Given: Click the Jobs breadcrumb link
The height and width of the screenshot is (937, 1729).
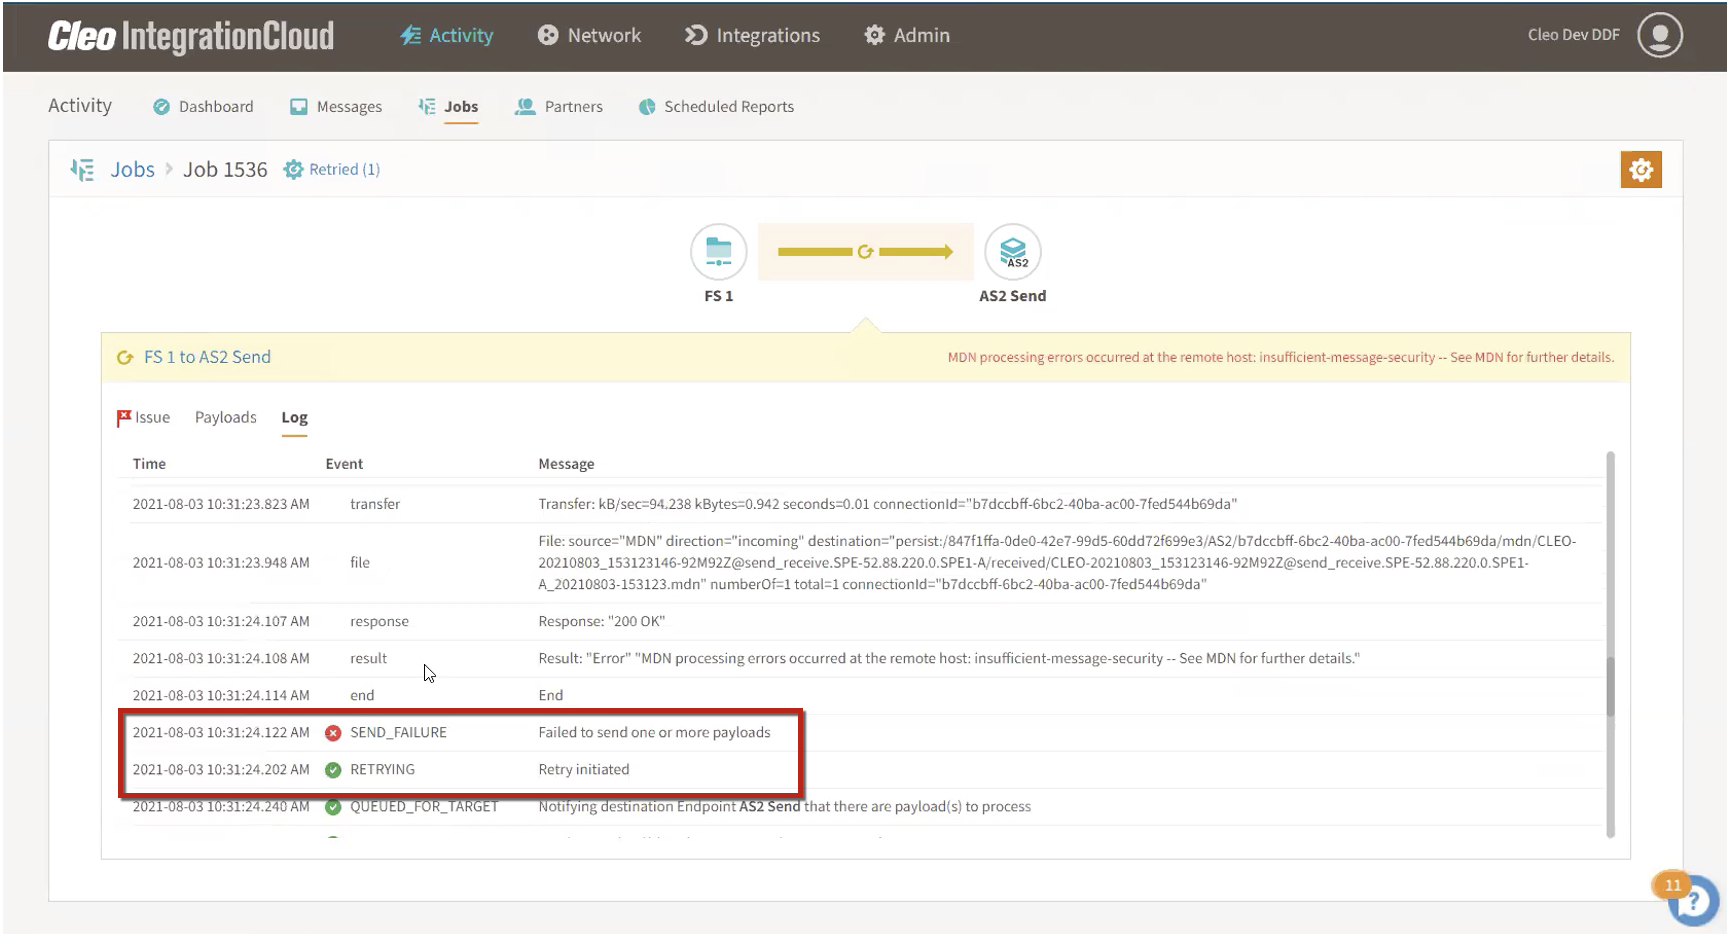Looking at the screenshot, I should (x=131, y=169).
